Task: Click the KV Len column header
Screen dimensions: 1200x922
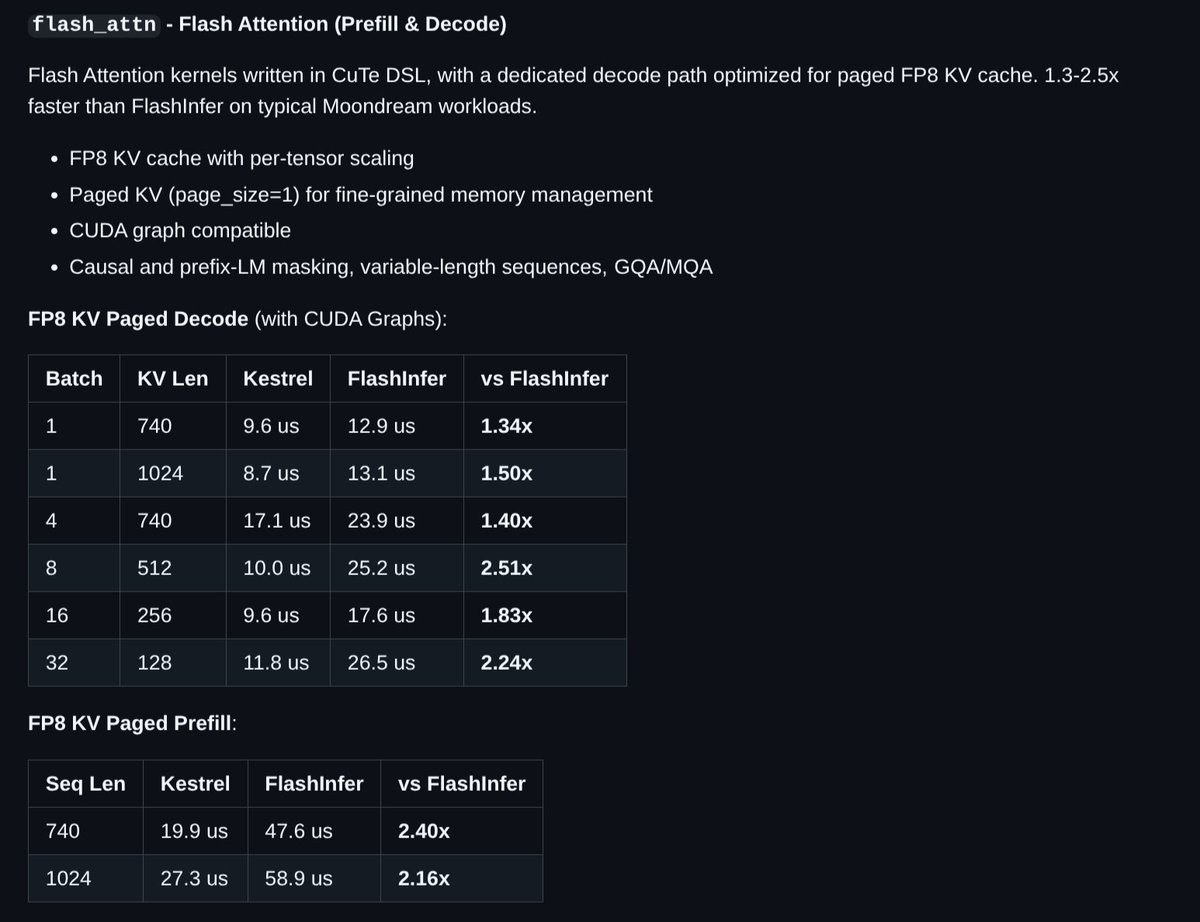Action: 173,378
